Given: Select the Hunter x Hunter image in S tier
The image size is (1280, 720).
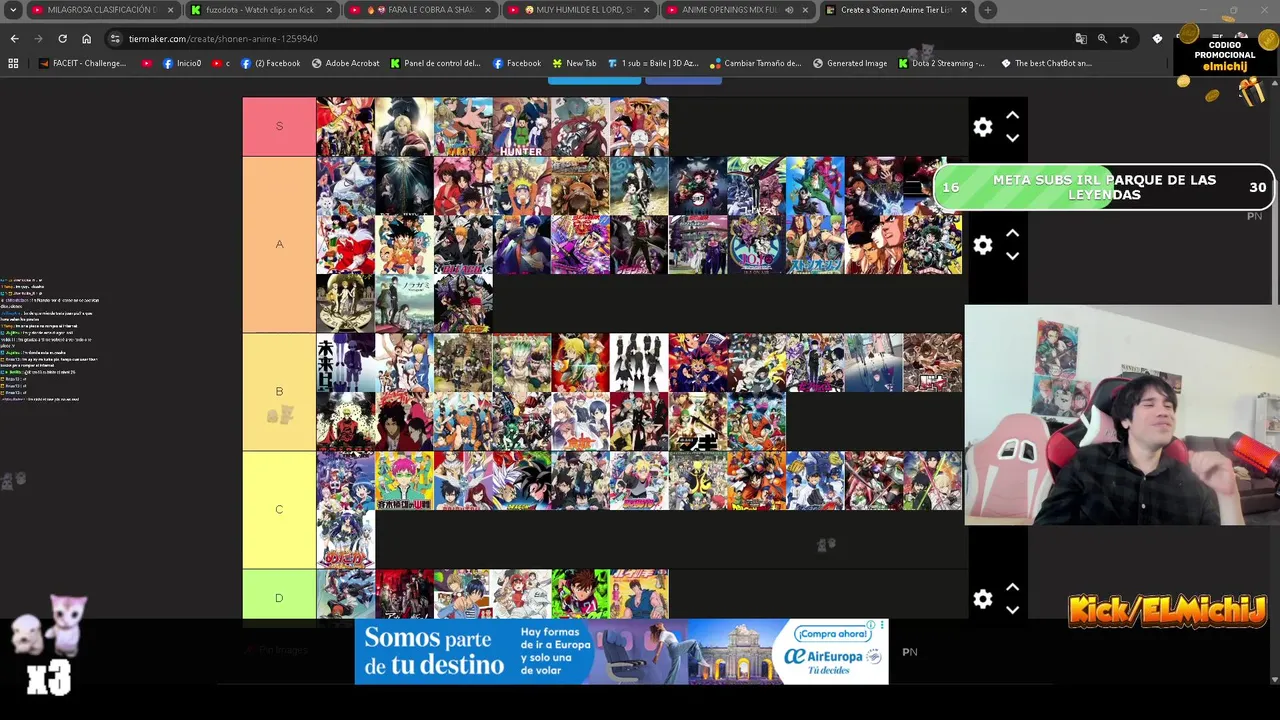Looking at the screenshot, I should (521, 127).
